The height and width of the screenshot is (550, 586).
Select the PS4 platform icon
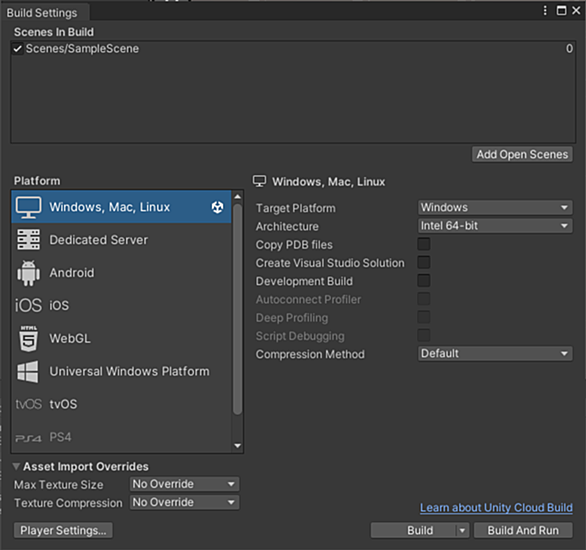click(x=28, y=438)
